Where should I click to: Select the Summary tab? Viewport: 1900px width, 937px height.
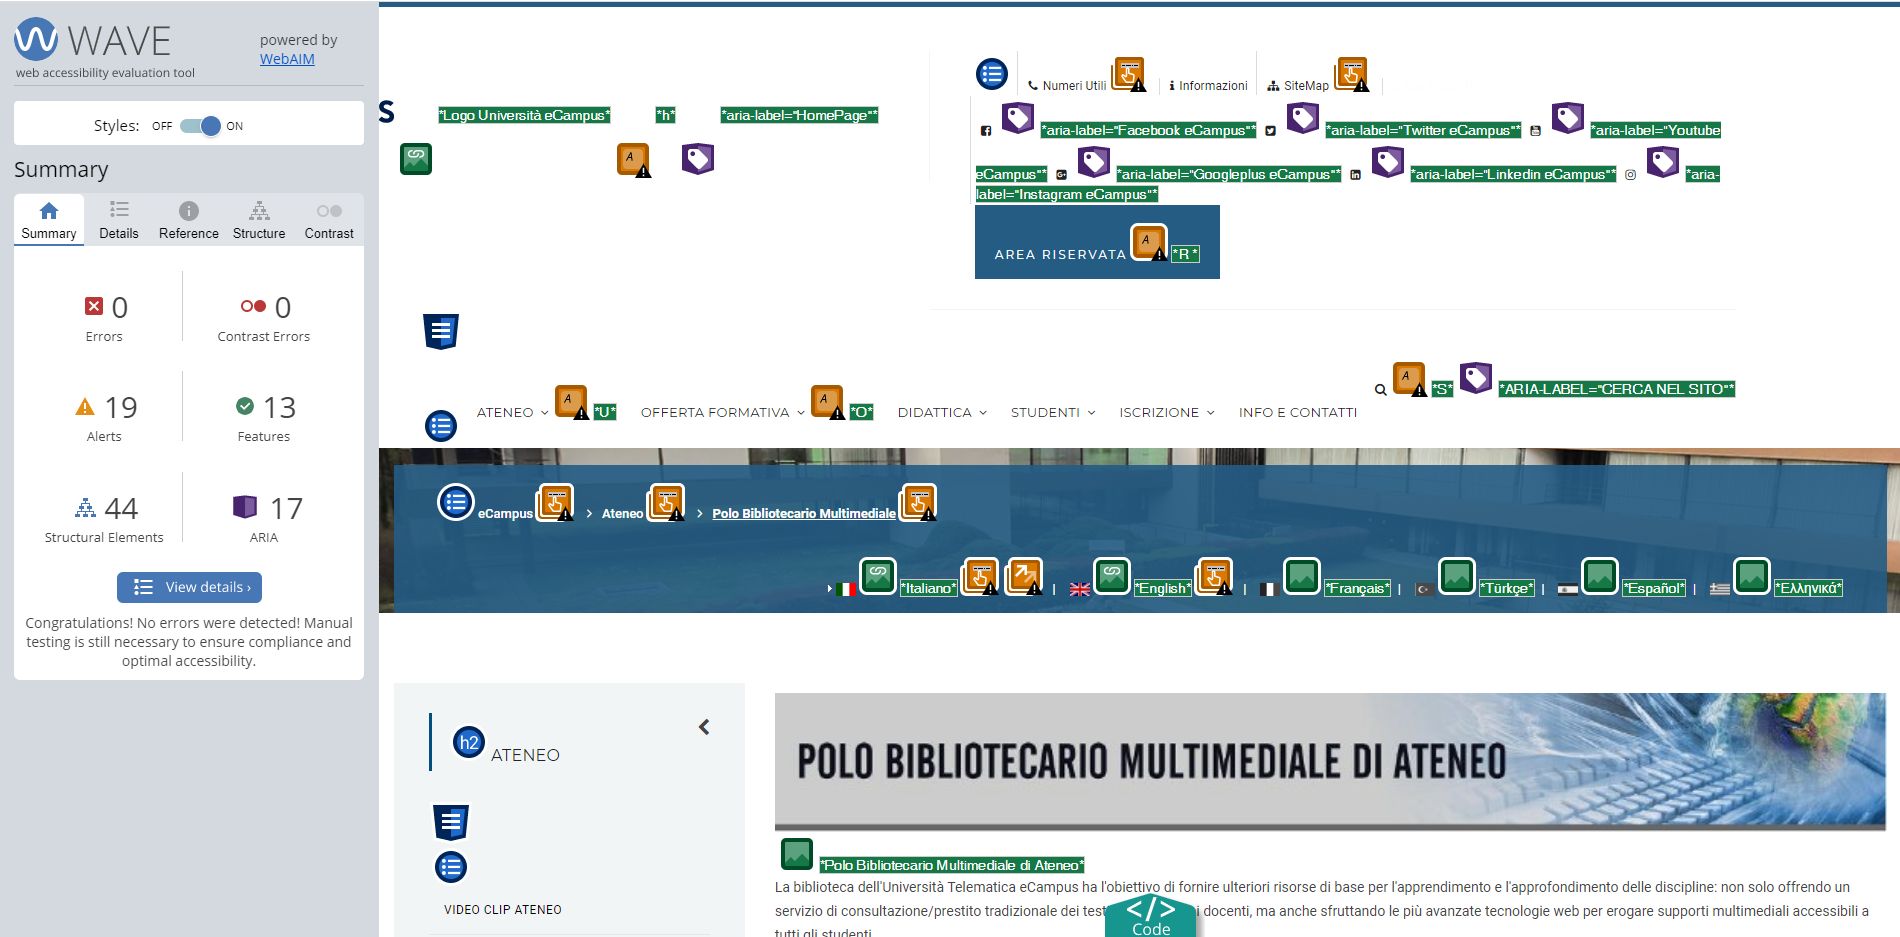click(49, 220)
